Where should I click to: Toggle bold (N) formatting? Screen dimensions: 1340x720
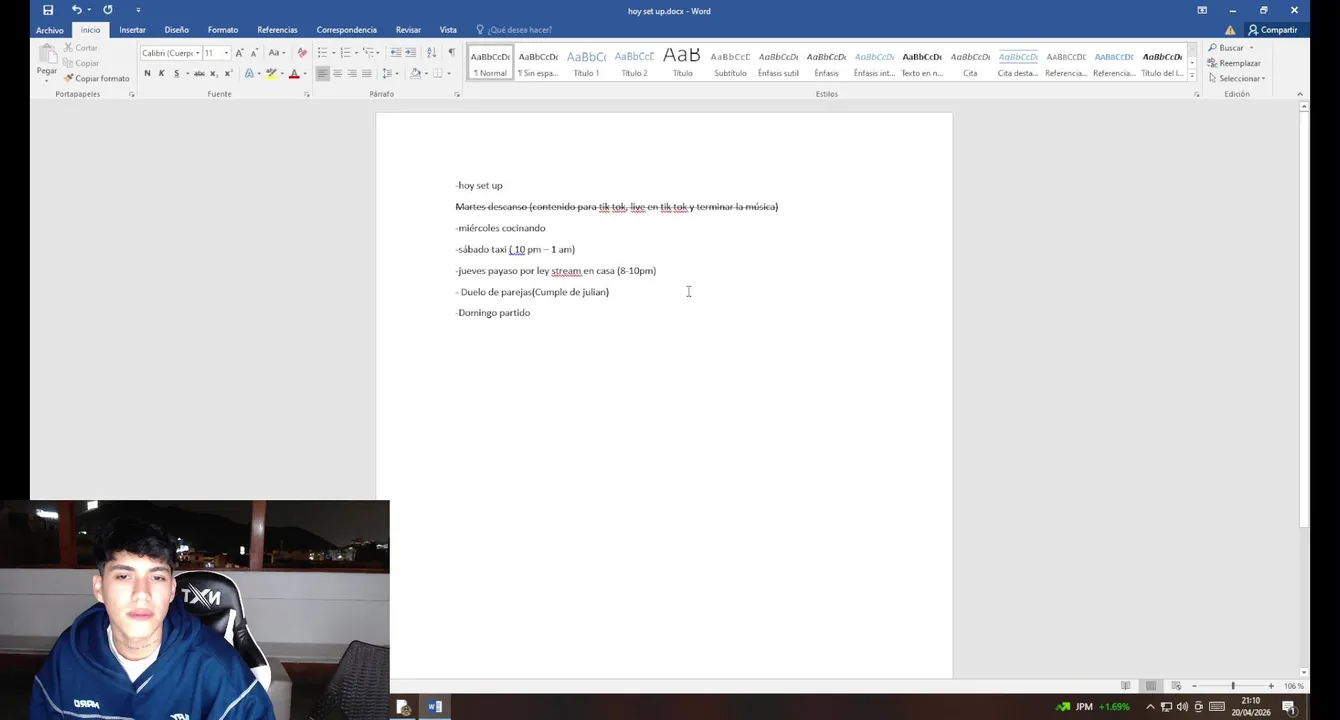[x=147, y=73]
